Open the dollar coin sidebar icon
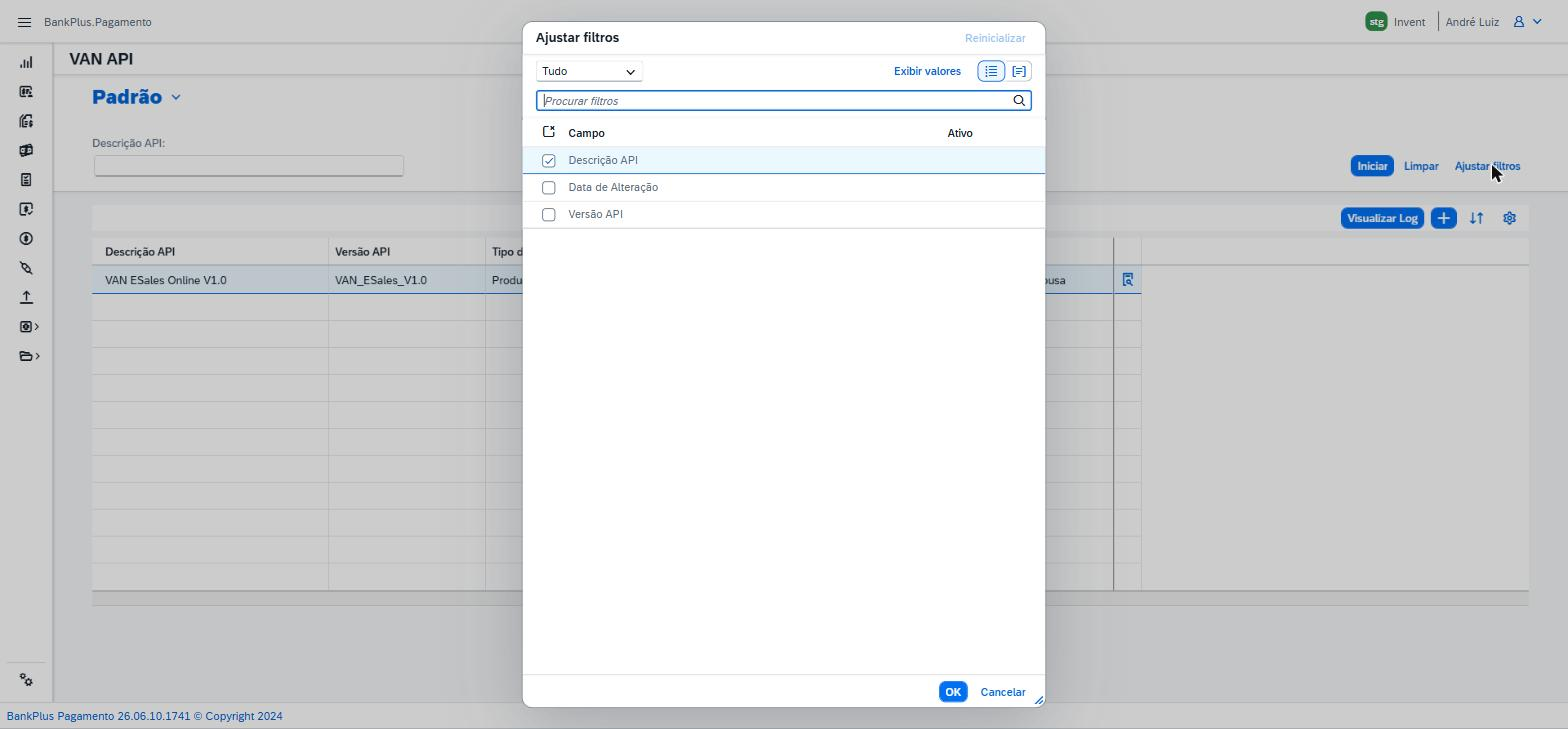Viewport: 1568px width, 729px height. (x=26, y=239)
